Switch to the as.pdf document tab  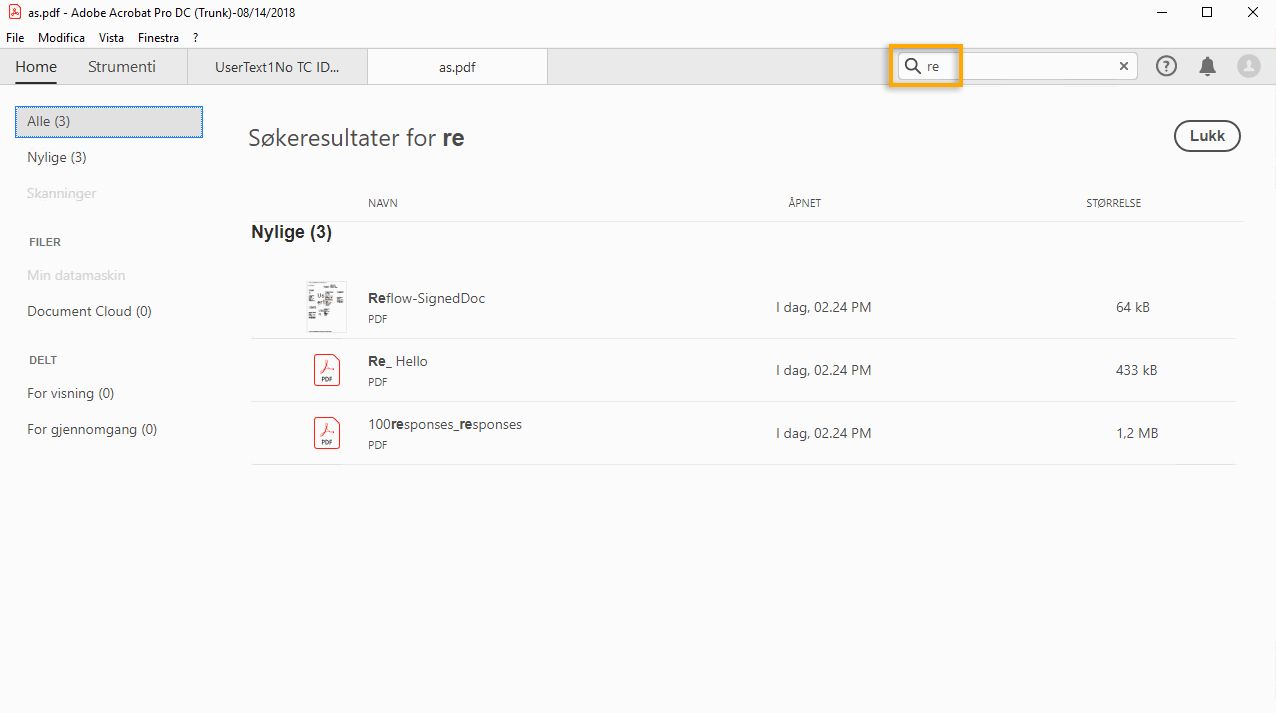(457, 67)
